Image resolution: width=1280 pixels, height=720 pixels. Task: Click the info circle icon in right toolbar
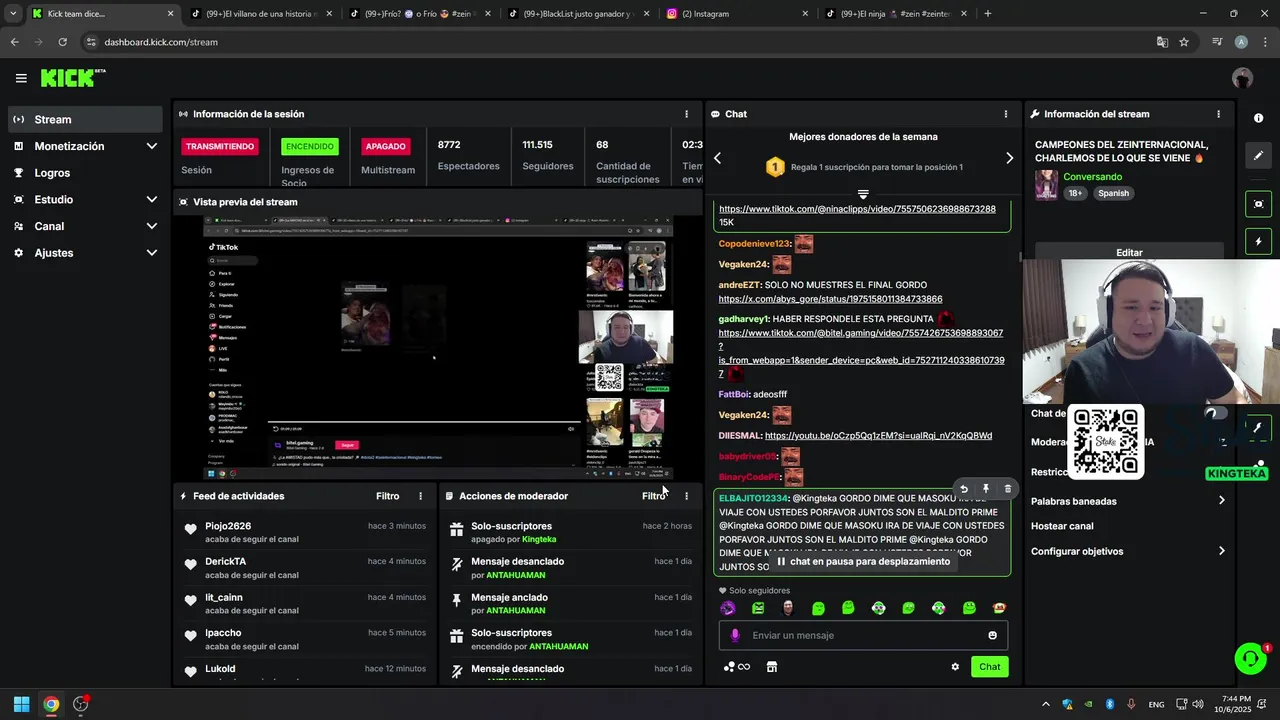[1258, 118]
